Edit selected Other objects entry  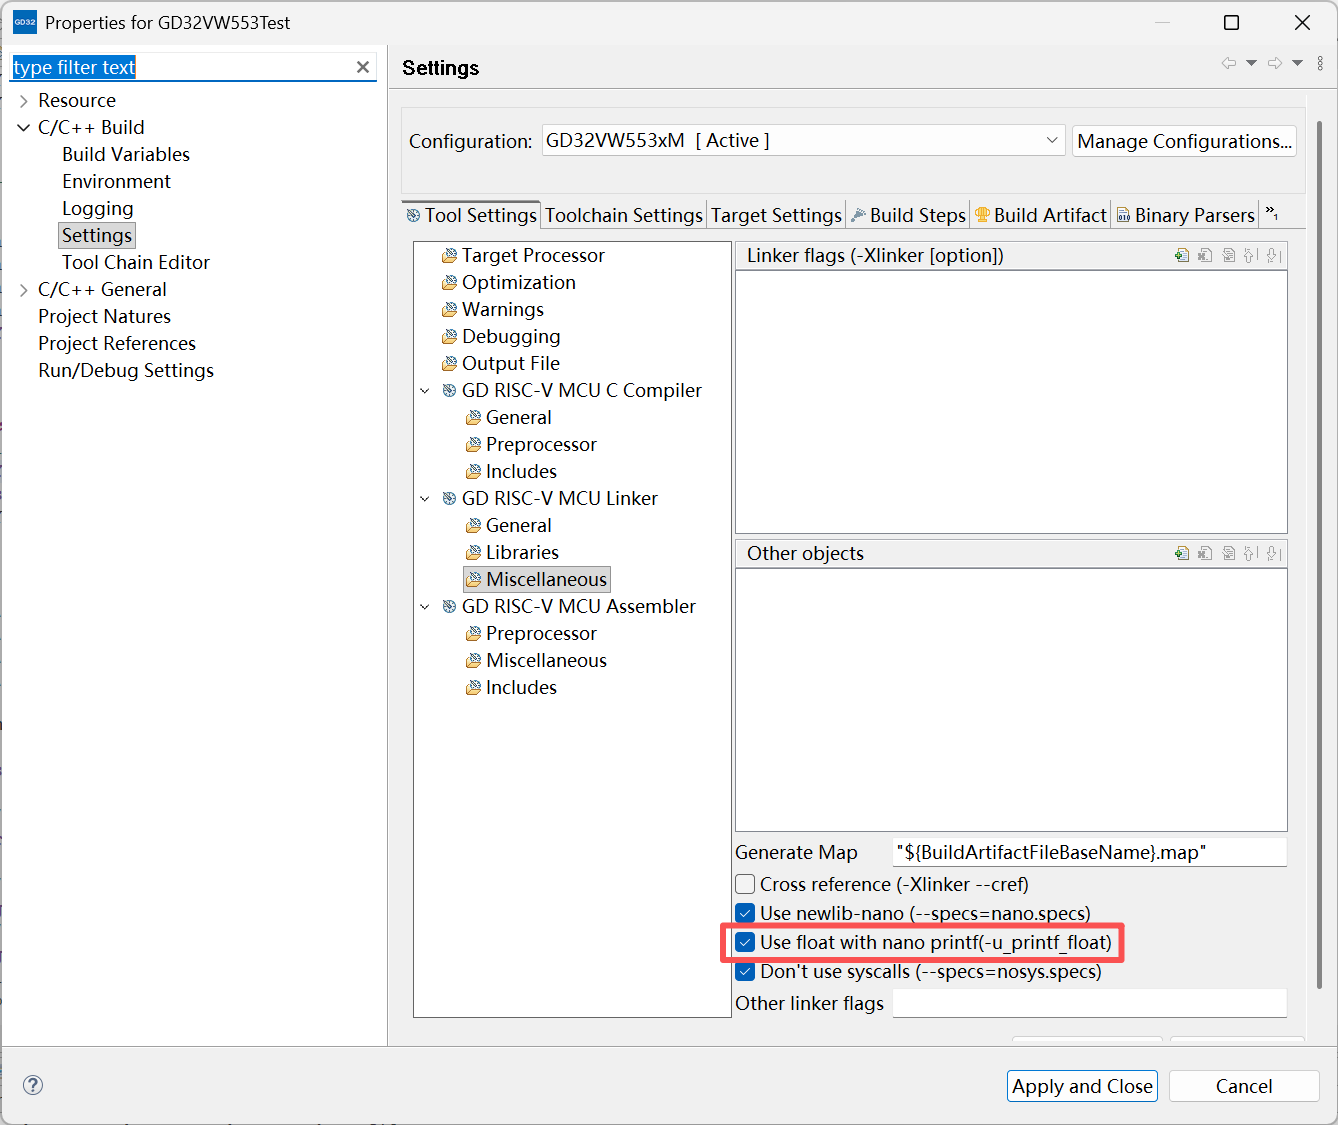click(1228, 553)
